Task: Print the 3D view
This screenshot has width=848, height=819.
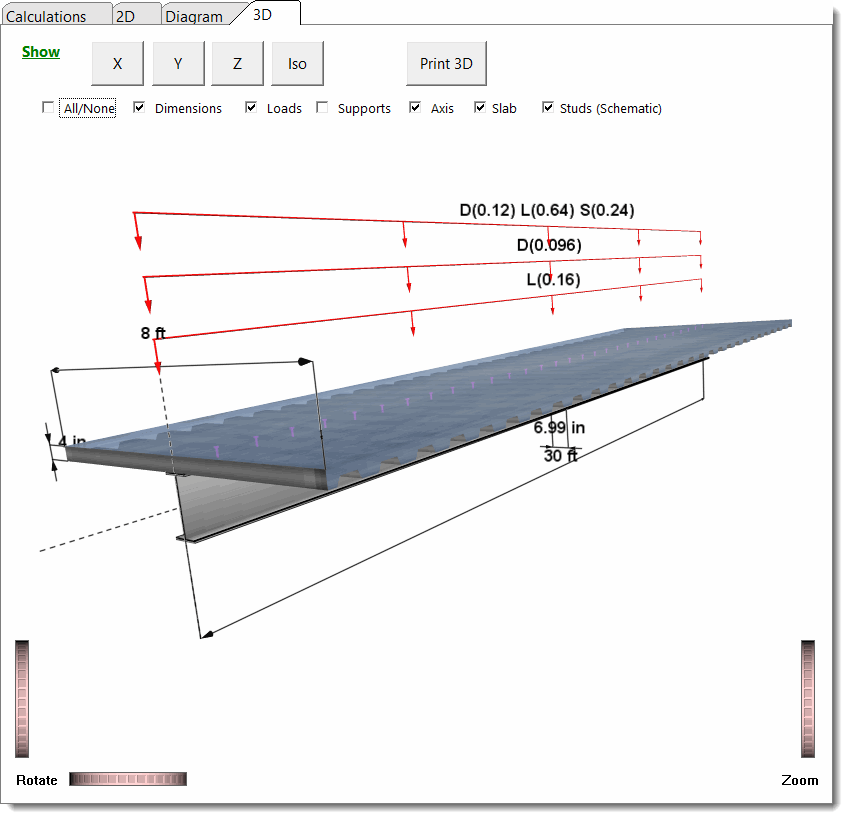Action: (x=446, y=63)
